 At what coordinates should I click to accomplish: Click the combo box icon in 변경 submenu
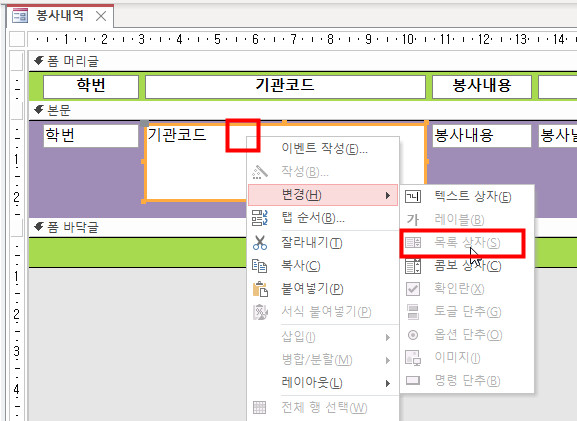click(x=413, y=266)
